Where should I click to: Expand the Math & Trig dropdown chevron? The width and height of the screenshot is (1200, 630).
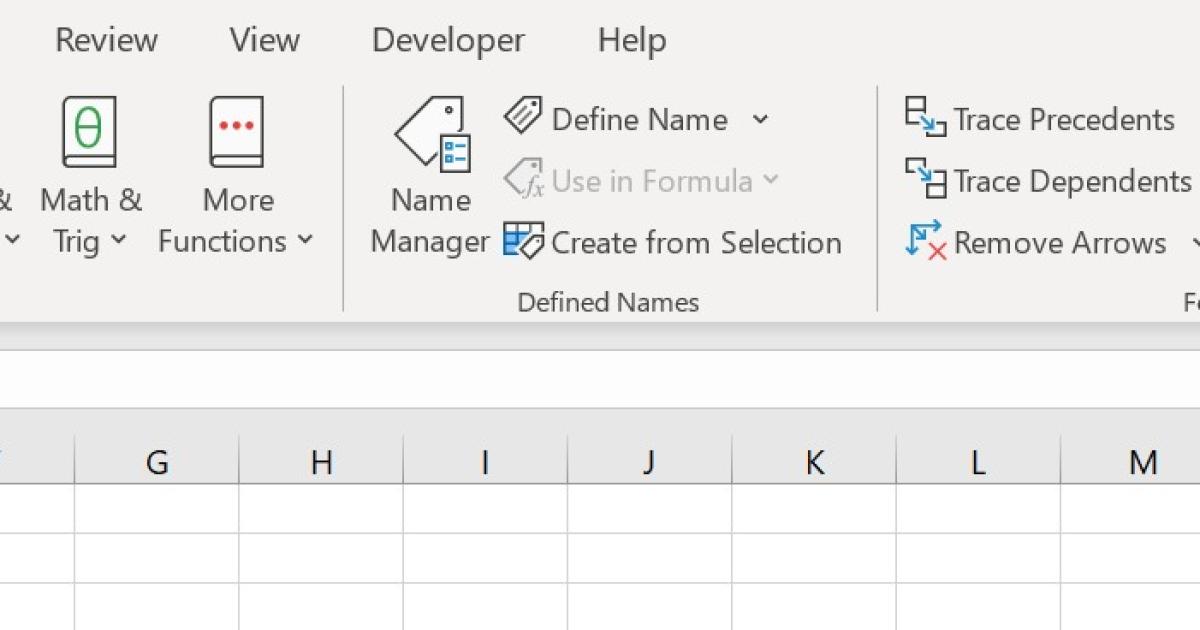point(119,241)
